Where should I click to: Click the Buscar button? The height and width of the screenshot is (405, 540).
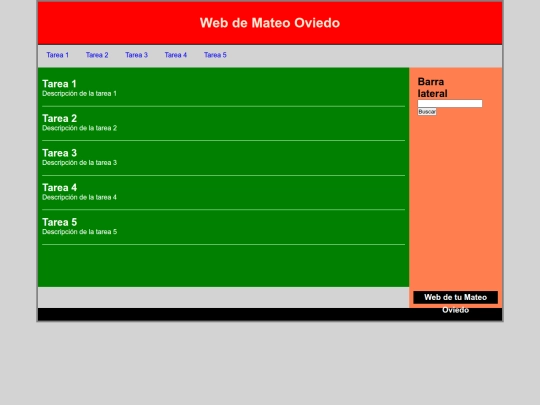[427, 112]
